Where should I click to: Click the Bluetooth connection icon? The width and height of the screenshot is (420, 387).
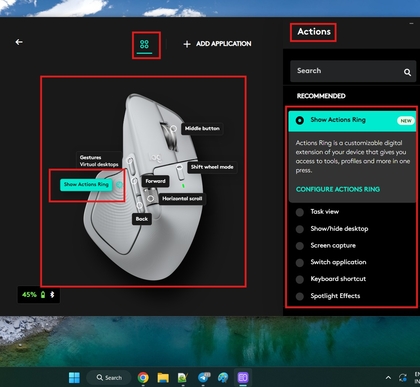click(52, 295)
